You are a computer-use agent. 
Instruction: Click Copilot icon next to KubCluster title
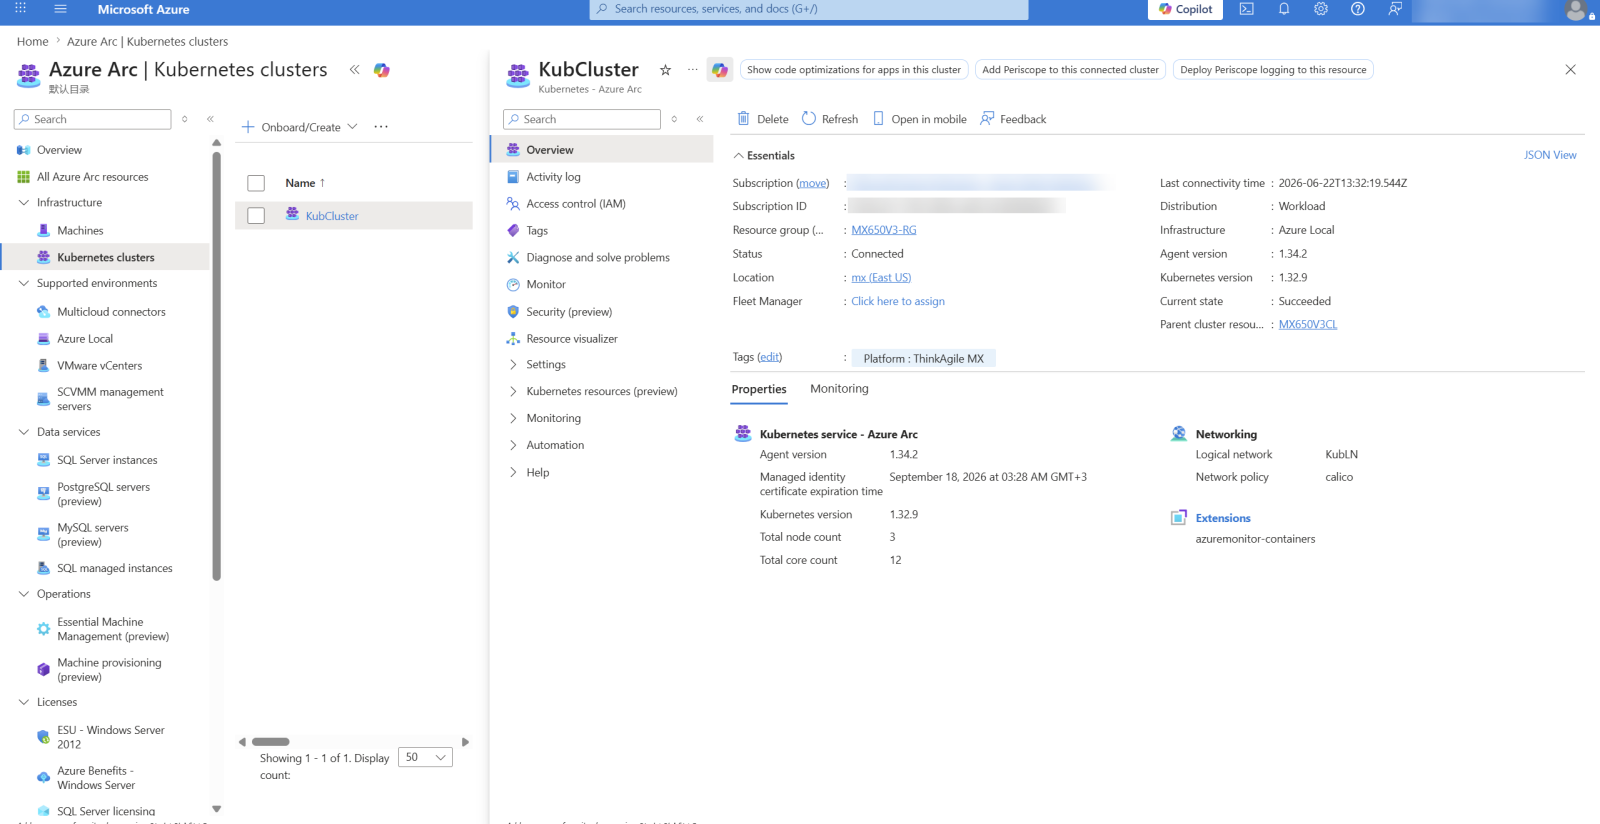tap(720, 70)
